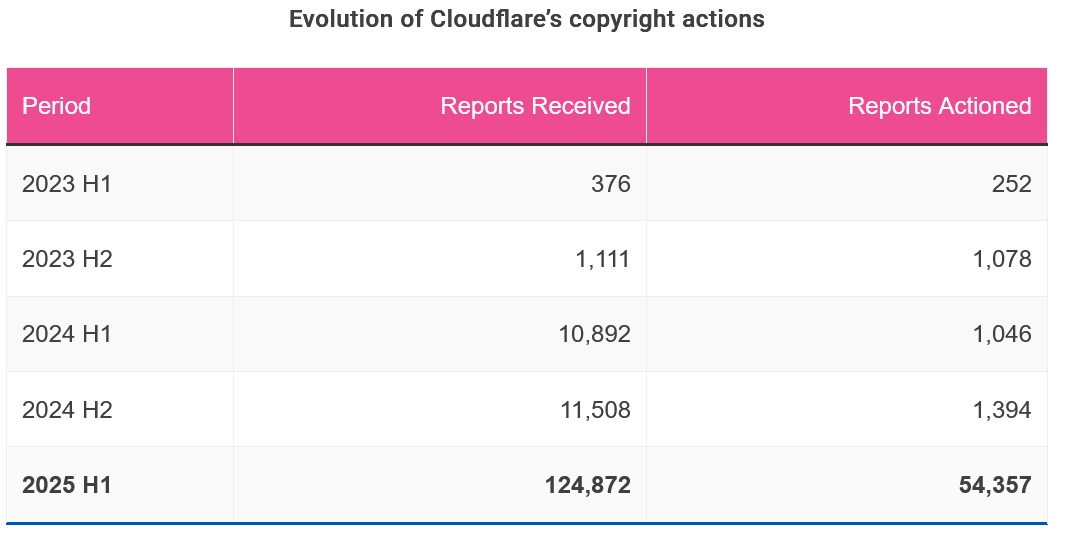Screen dimensions: 1068x534
Task: Click the Reports Received column header
Action: (x=535, y=106)
